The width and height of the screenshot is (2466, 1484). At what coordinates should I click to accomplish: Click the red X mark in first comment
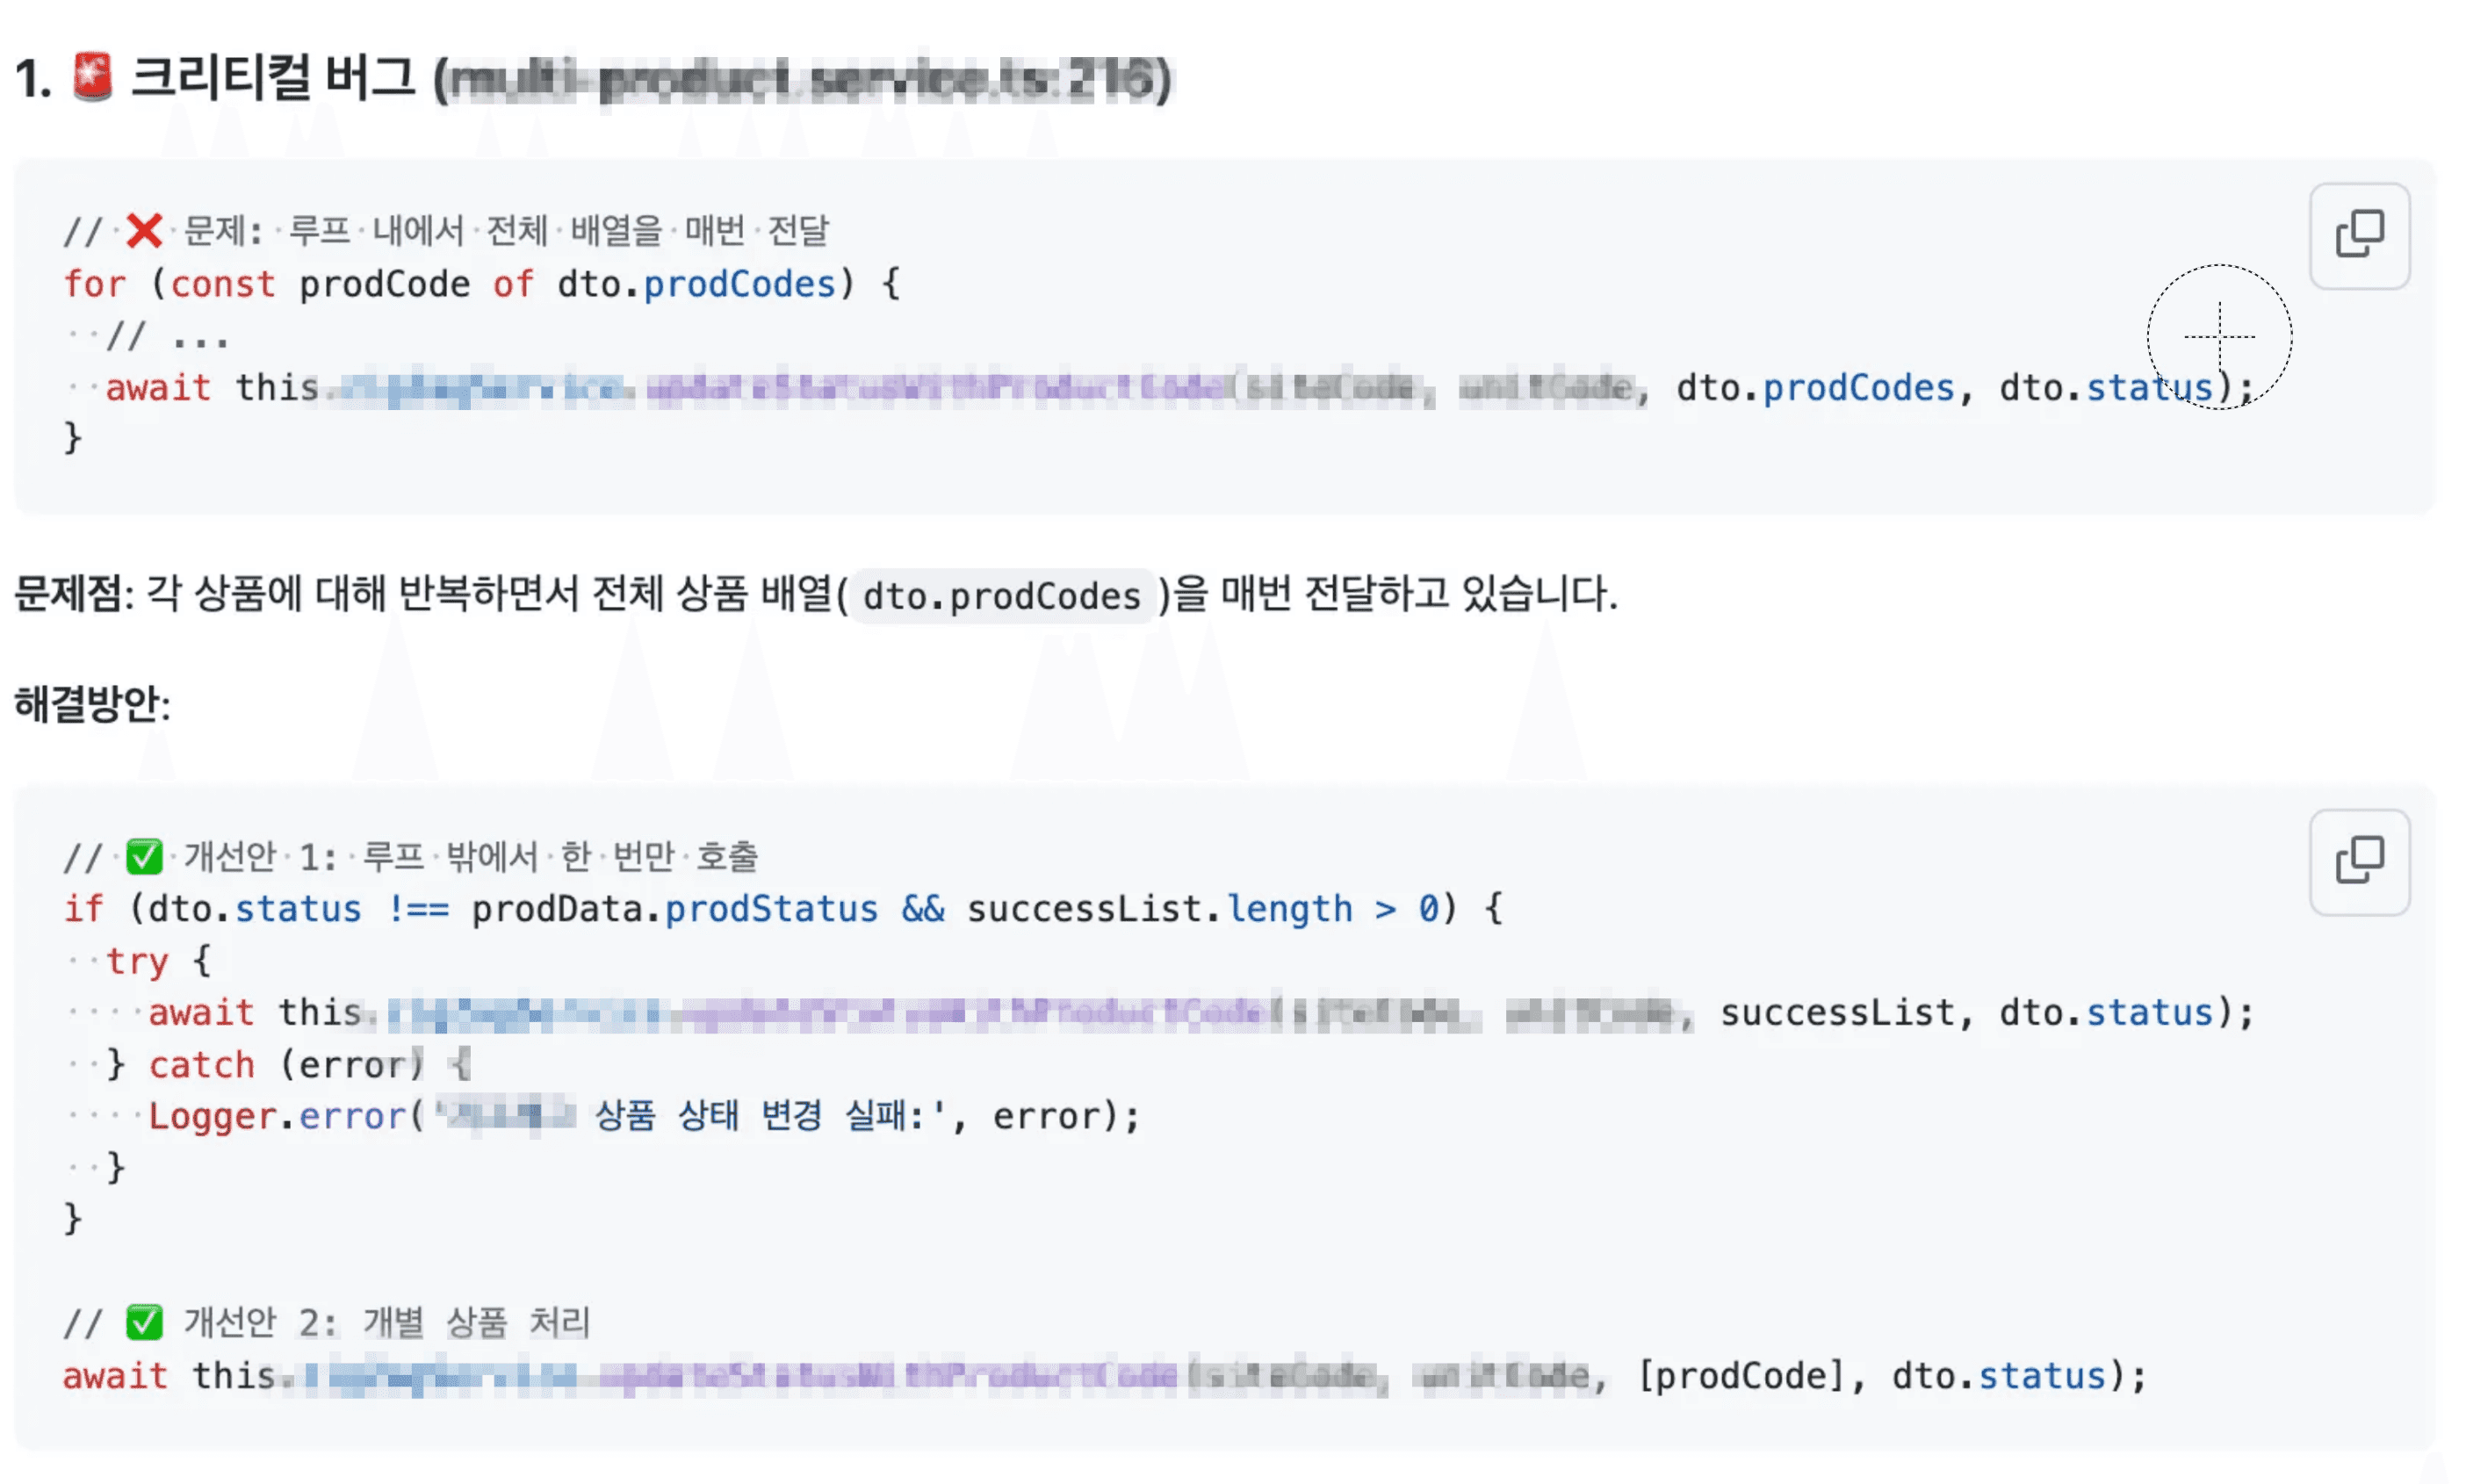point(144,231)
